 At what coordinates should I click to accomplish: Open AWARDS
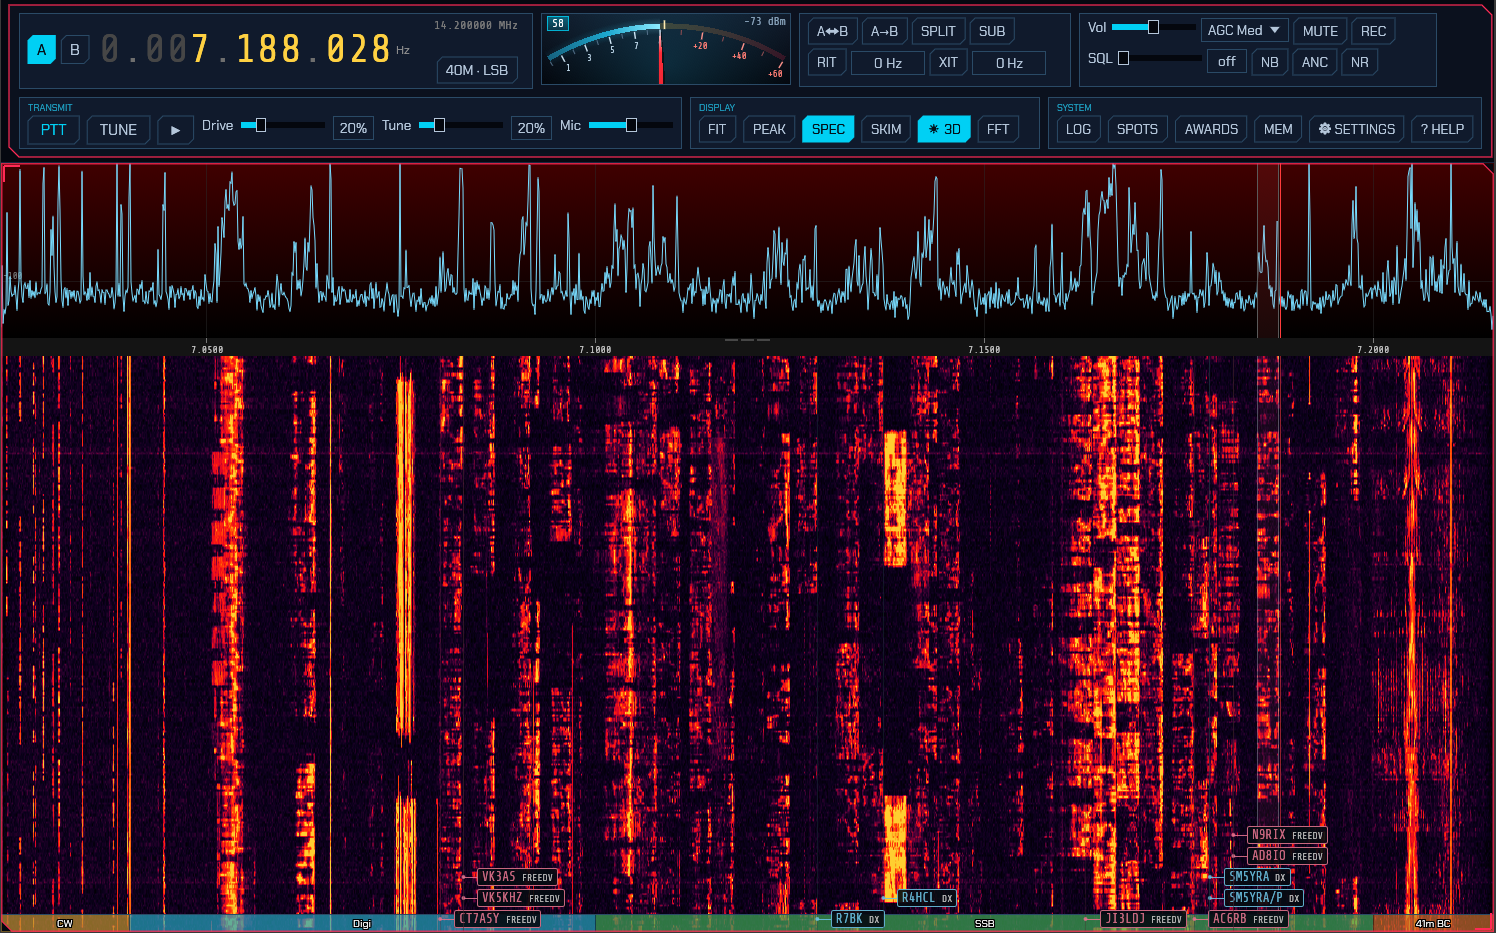coord(1211,129)
